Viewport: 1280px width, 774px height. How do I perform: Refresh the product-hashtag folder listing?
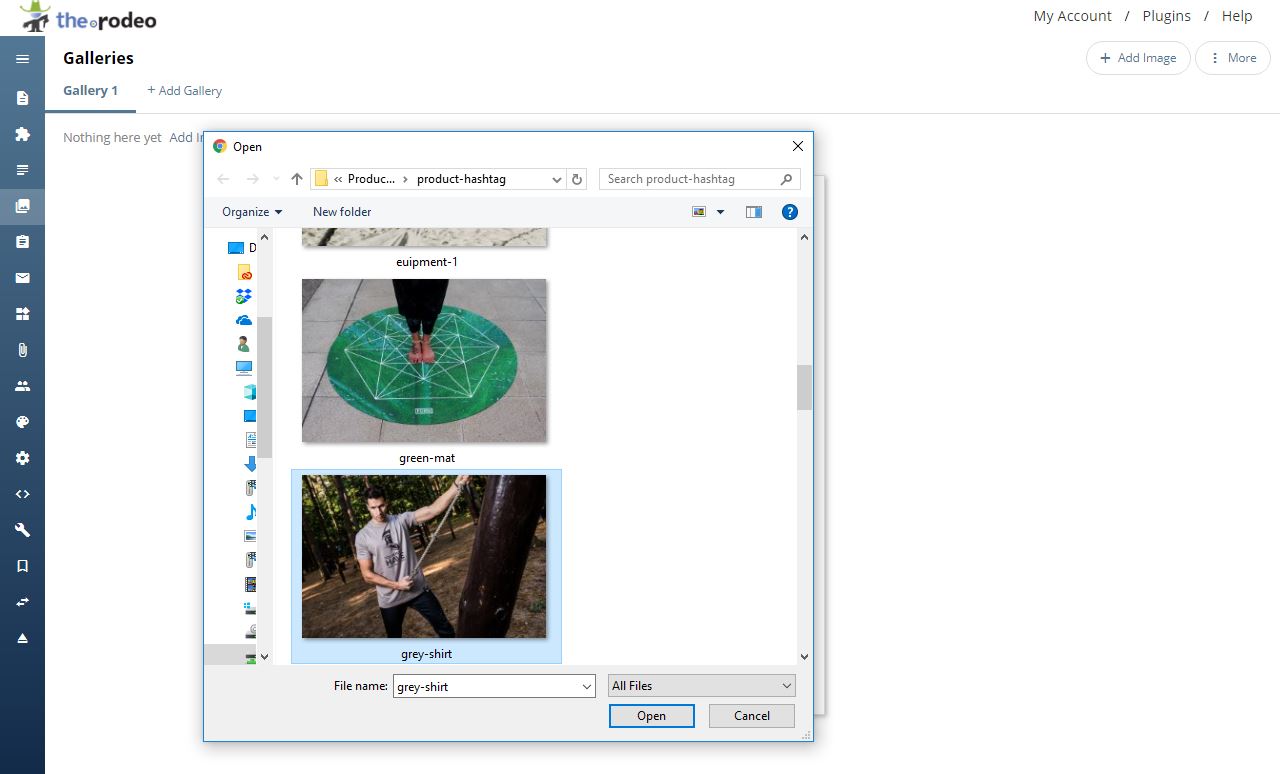[576, 179]
